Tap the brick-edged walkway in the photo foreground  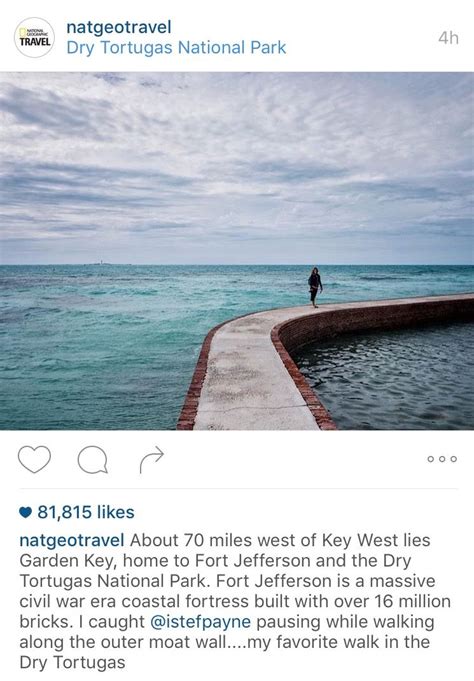[256, 374]
